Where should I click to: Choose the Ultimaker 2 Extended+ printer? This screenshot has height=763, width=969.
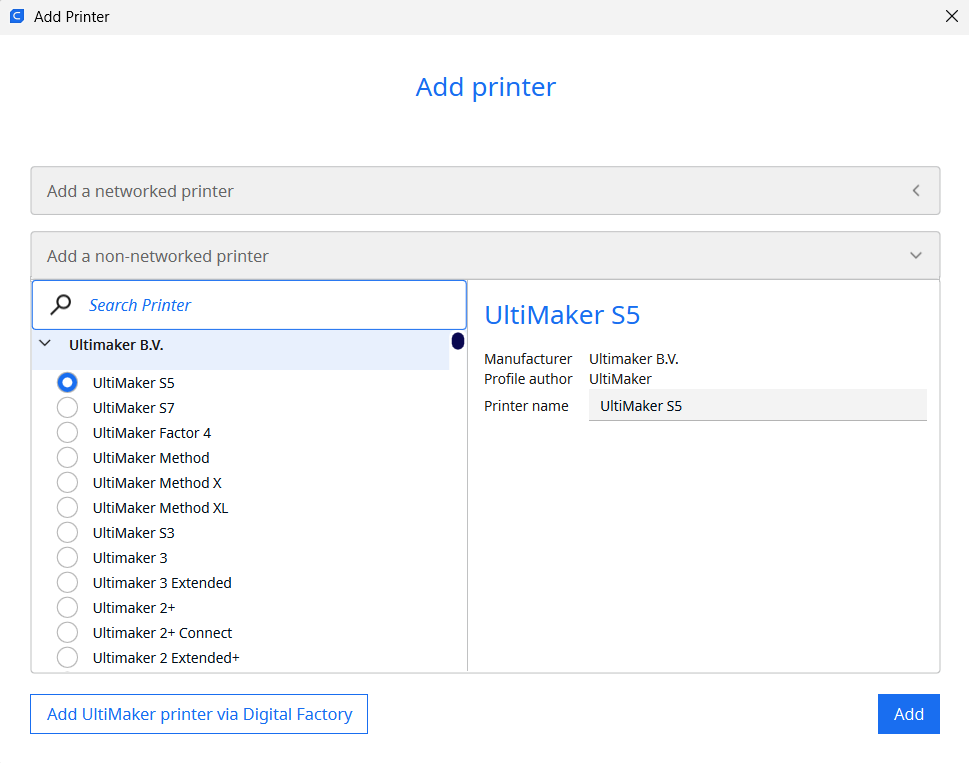[x=67, y=657]
